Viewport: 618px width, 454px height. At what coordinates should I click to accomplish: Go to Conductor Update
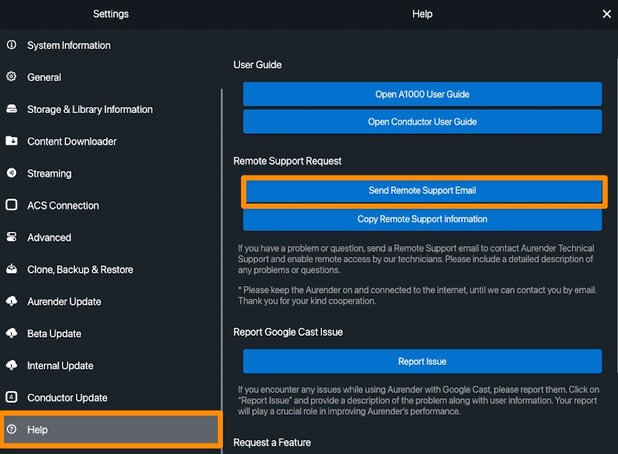[110, 398]
